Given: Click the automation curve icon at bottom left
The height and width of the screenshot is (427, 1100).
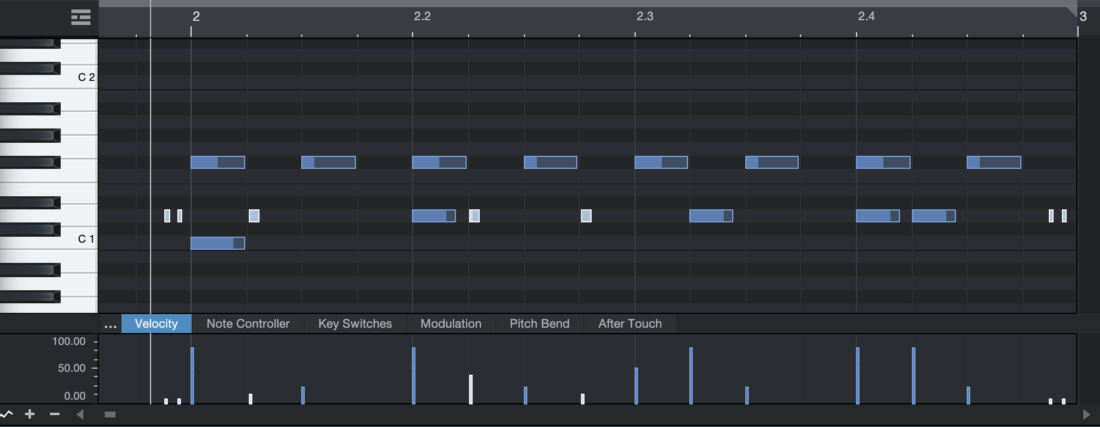Looking at the screenshot, I should [x=6, y=414].
